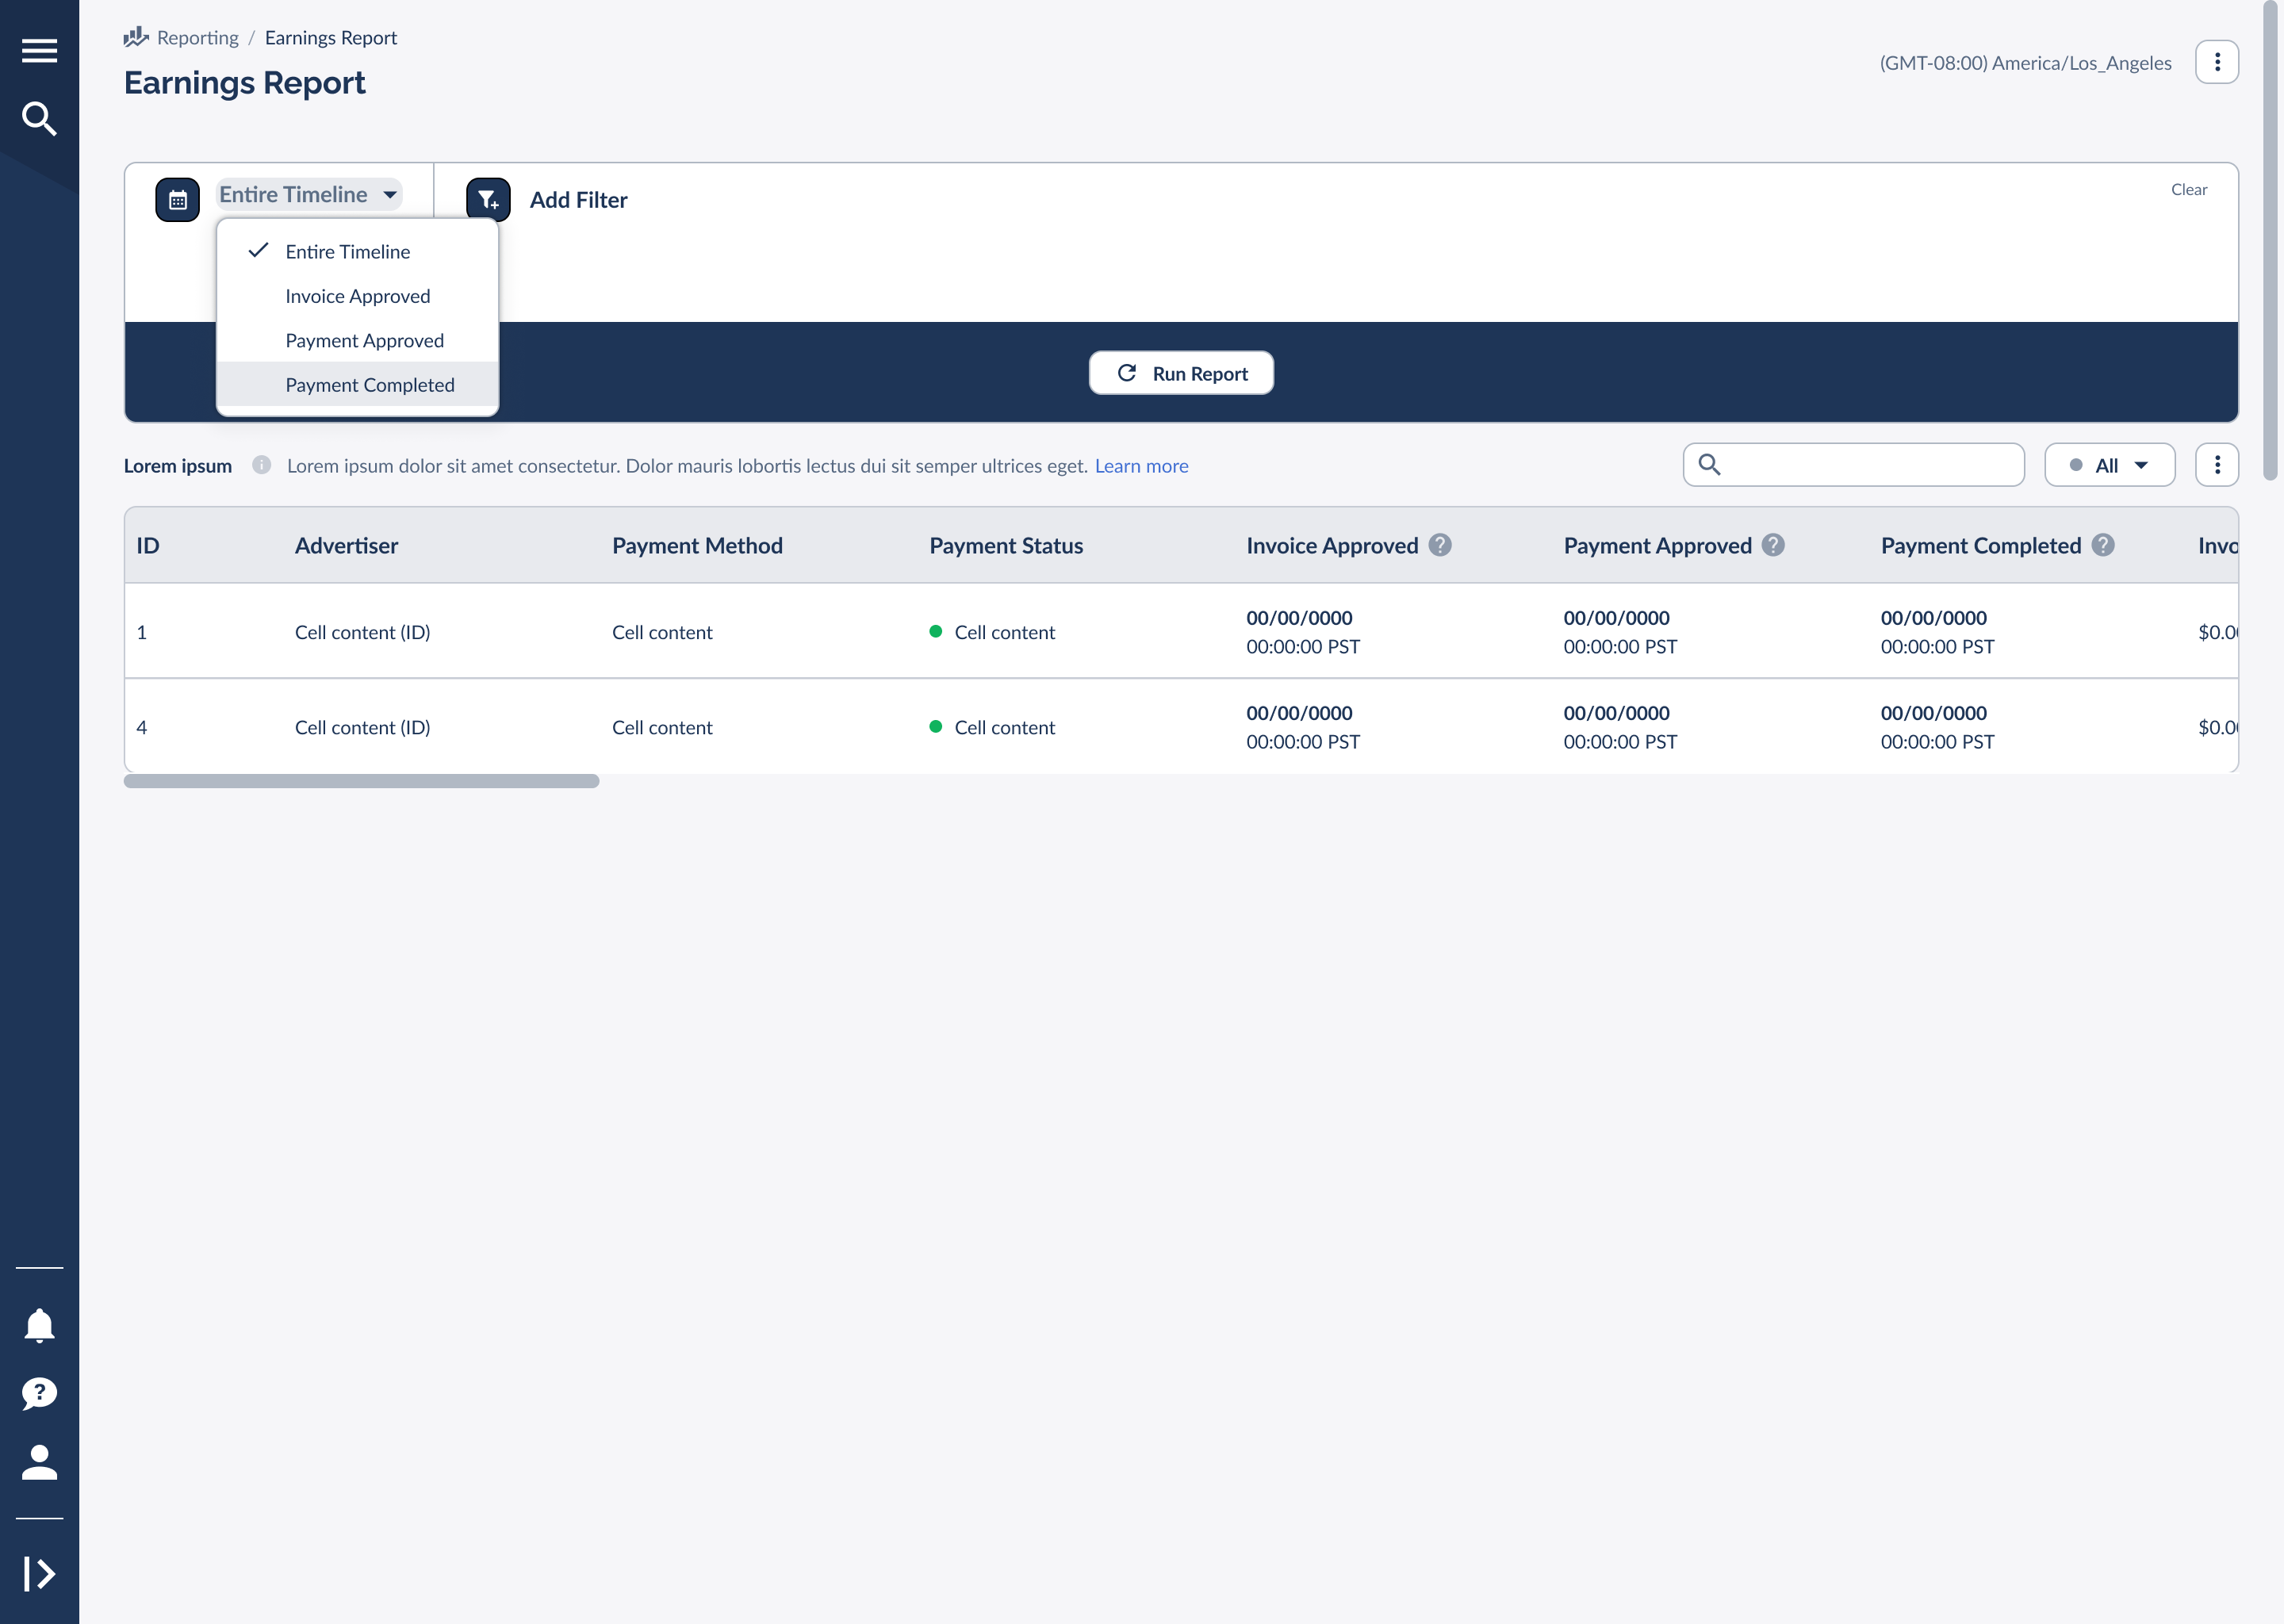
Task: Toggle the Entire Timeline dropdown
Action: [x=309, y=194]
